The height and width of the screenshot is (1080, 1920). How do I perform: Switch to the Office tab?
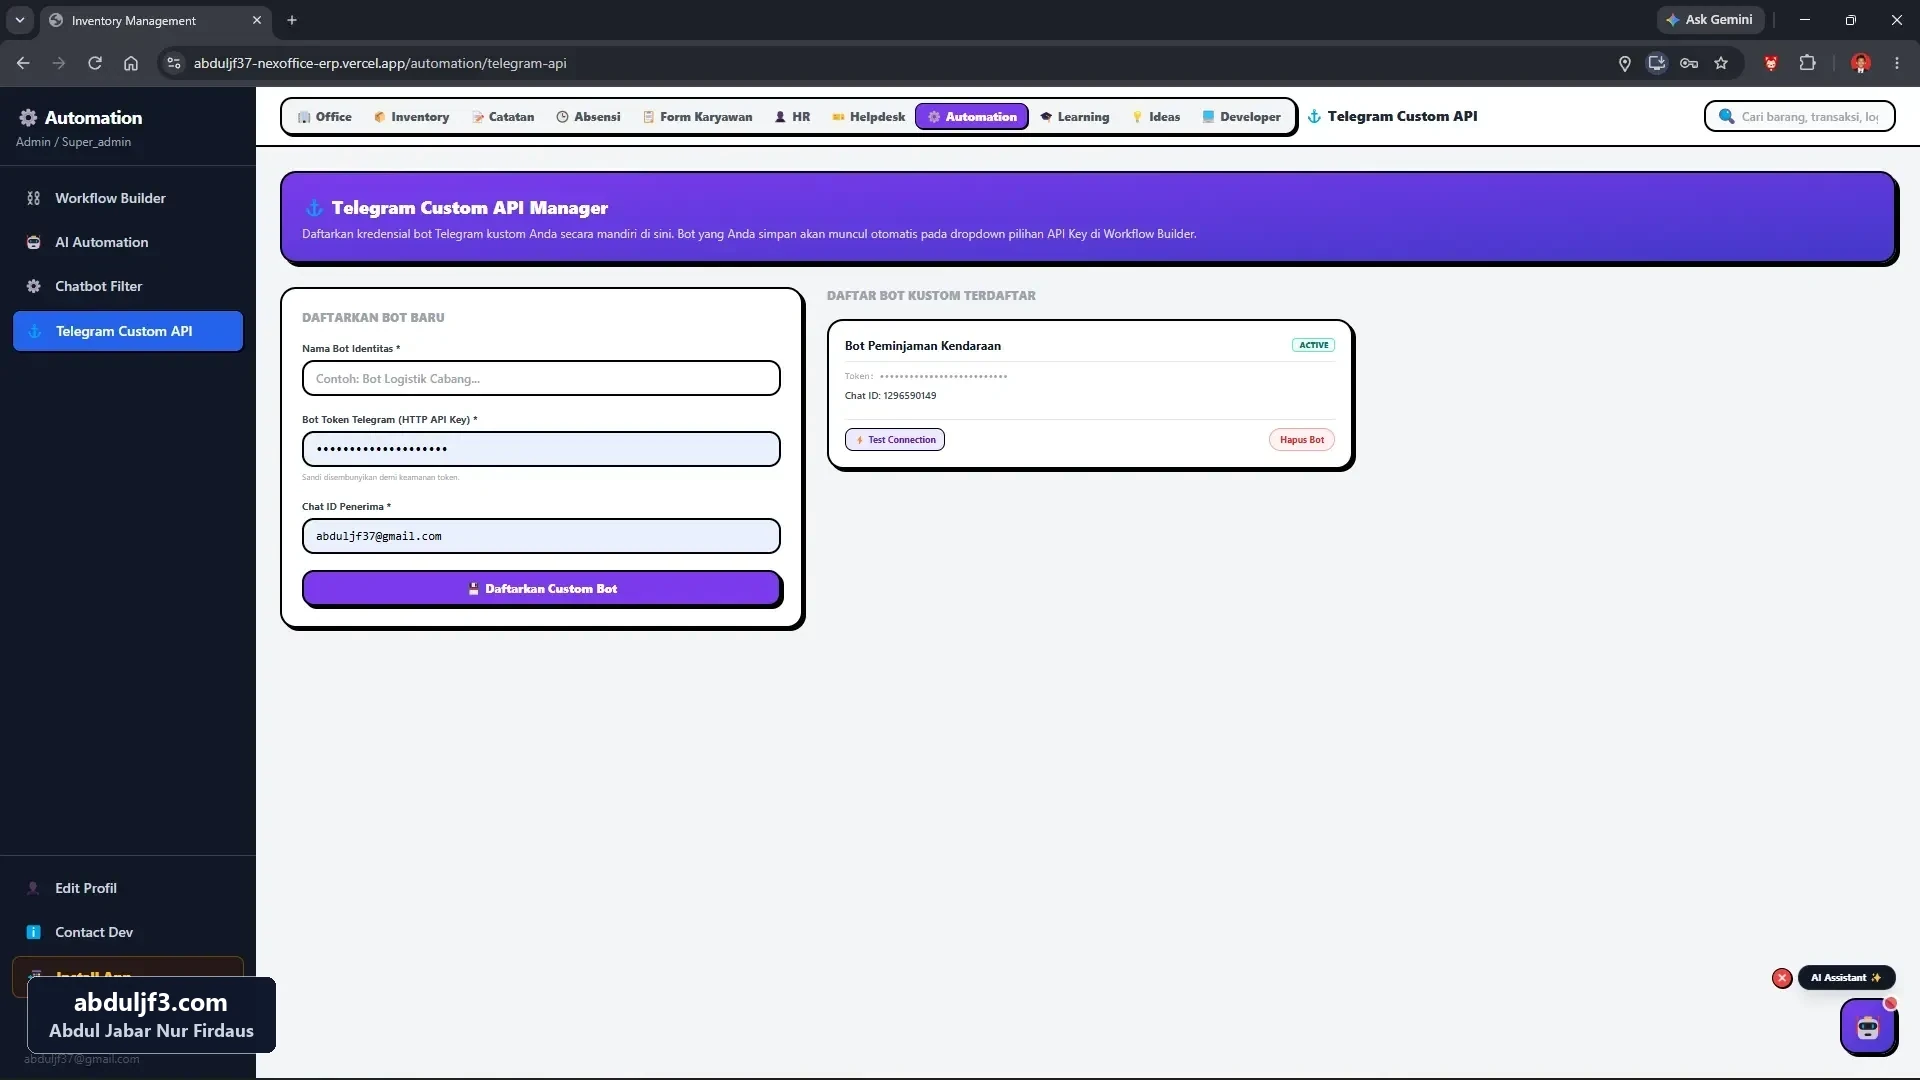point(324,117)
